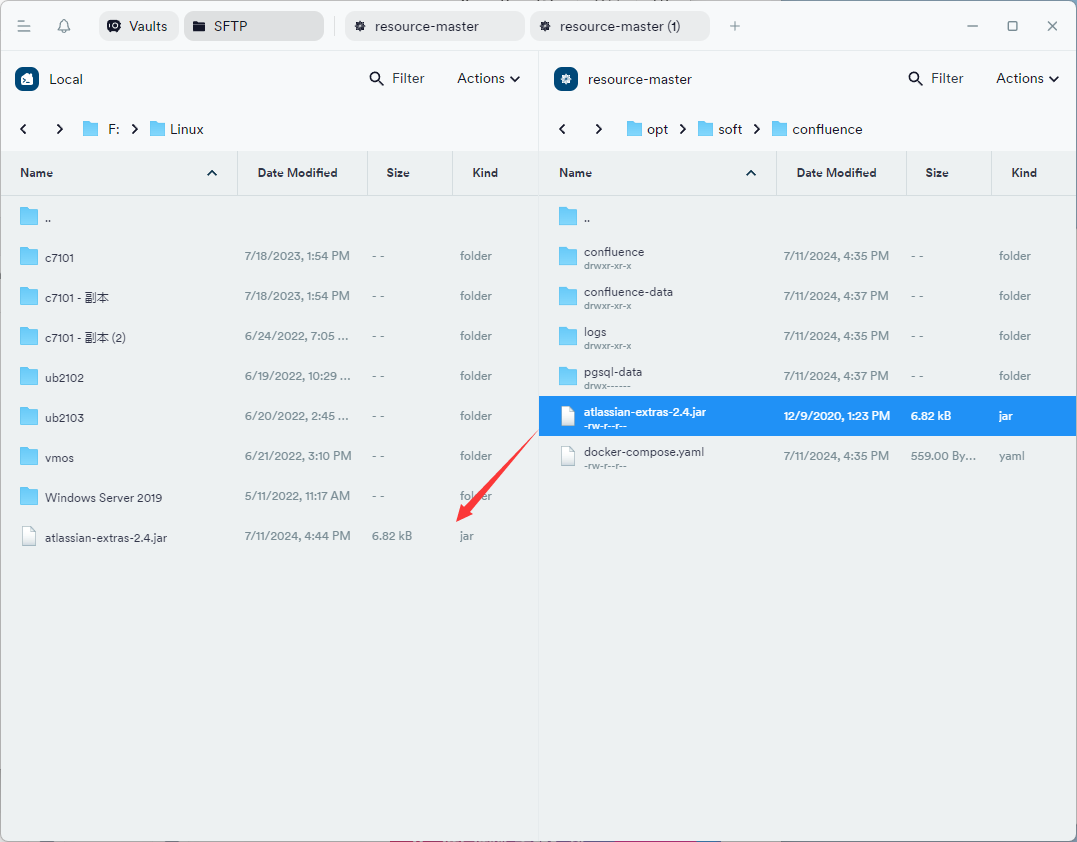Click the confluence breadcrumb folder
1077x842 pixels.
coord(817,129)
